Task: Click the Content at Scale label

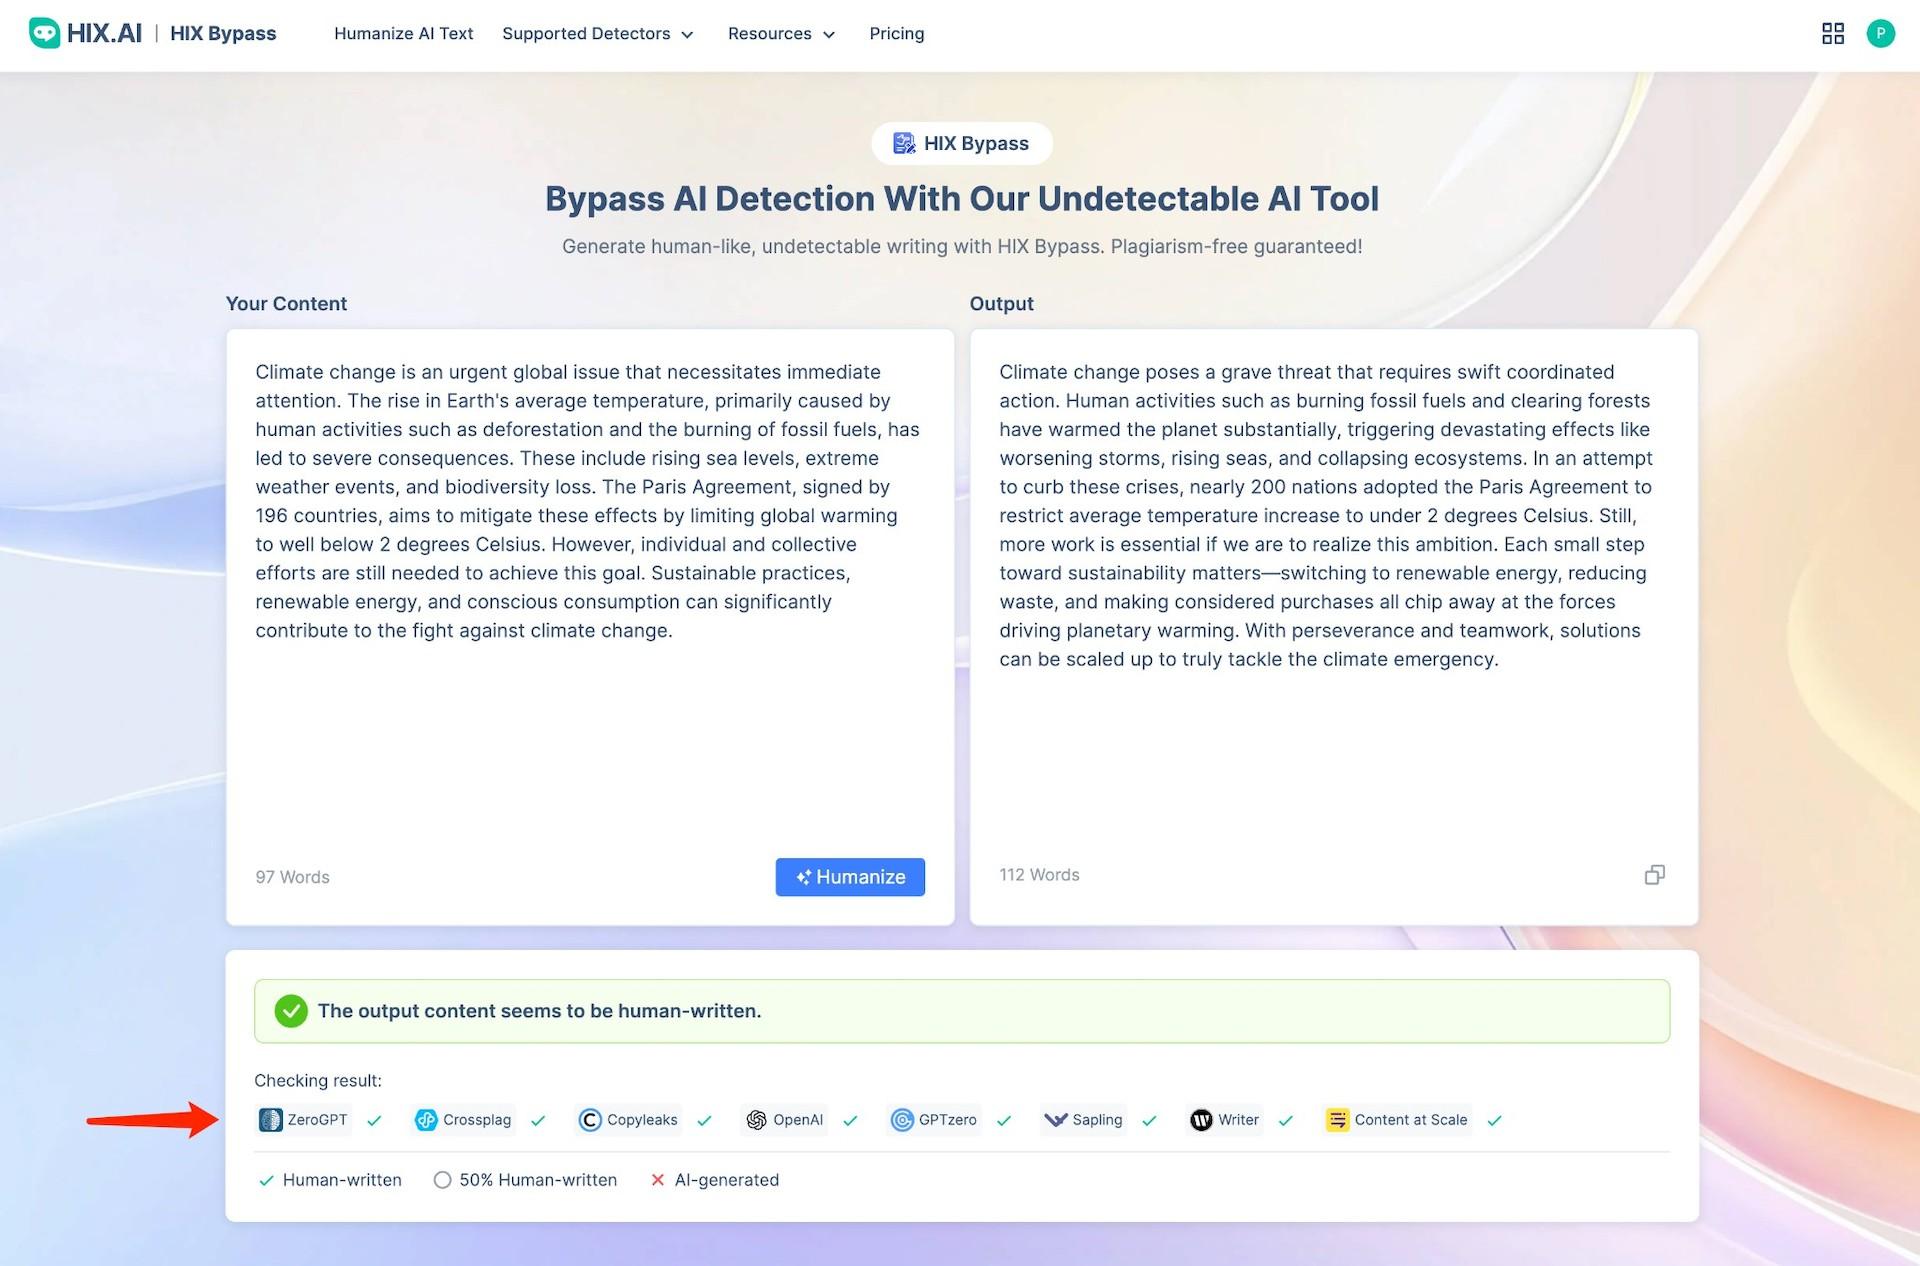Action: point(1411,1120)
